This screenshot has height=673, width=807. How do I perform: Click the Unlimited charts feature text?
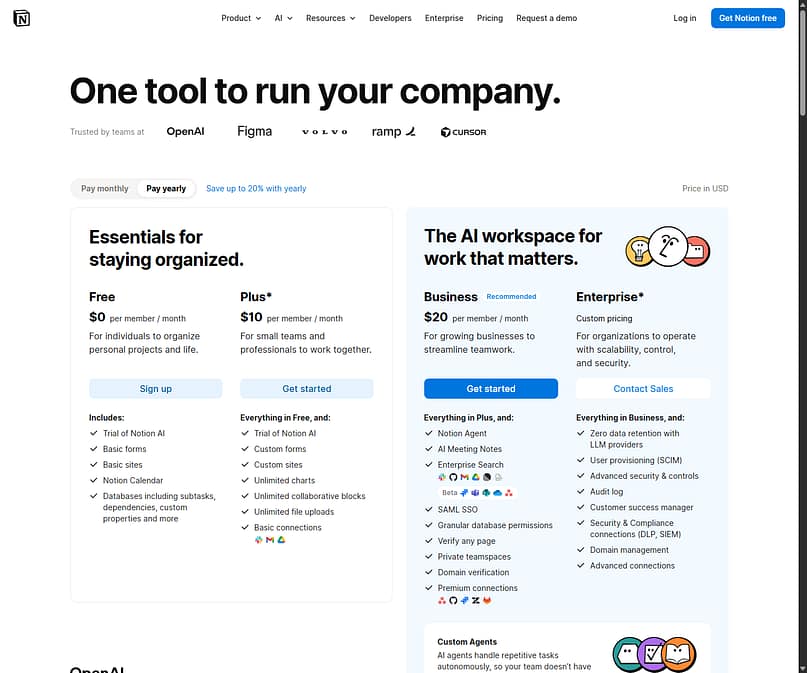click(284, 480)
